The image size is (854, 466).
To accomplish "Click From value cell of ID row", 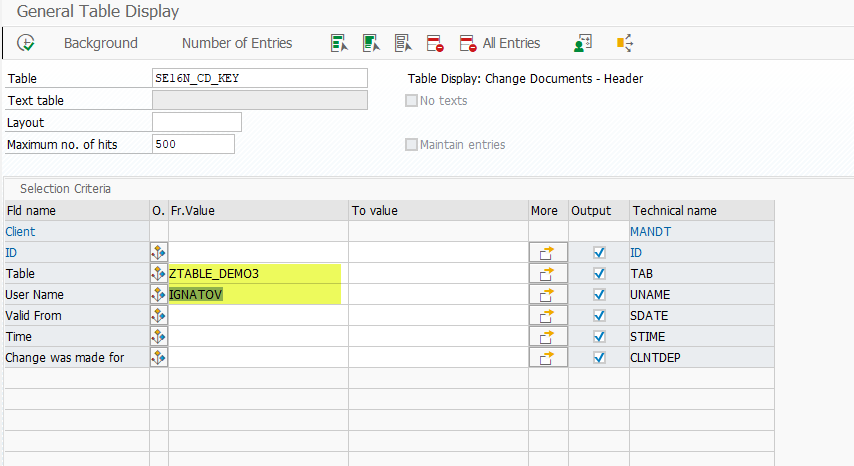I will coord(258,253).
